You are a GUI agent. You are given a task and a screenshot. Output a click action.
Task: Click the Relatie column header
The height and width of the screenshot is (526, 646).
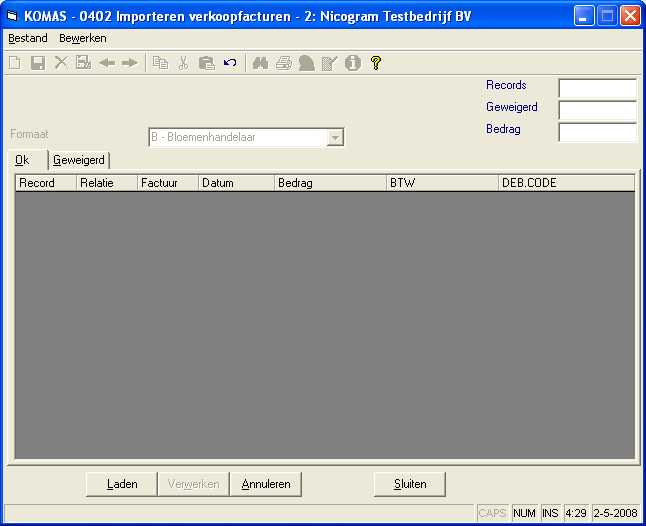pos(107,183)
